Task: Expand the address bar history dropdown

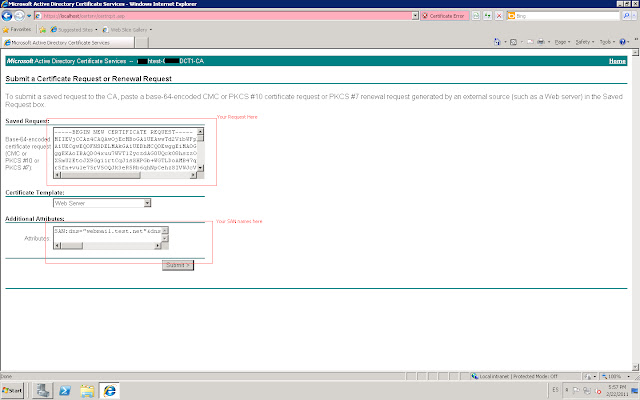Action: [415, 16]
